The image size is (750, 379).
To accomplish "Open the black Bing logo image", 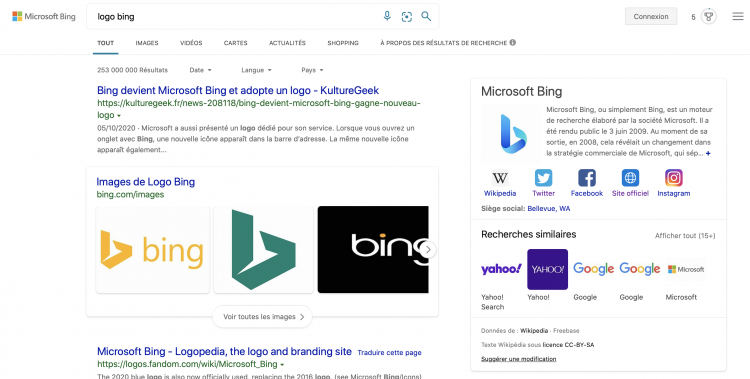I will 373,249.
